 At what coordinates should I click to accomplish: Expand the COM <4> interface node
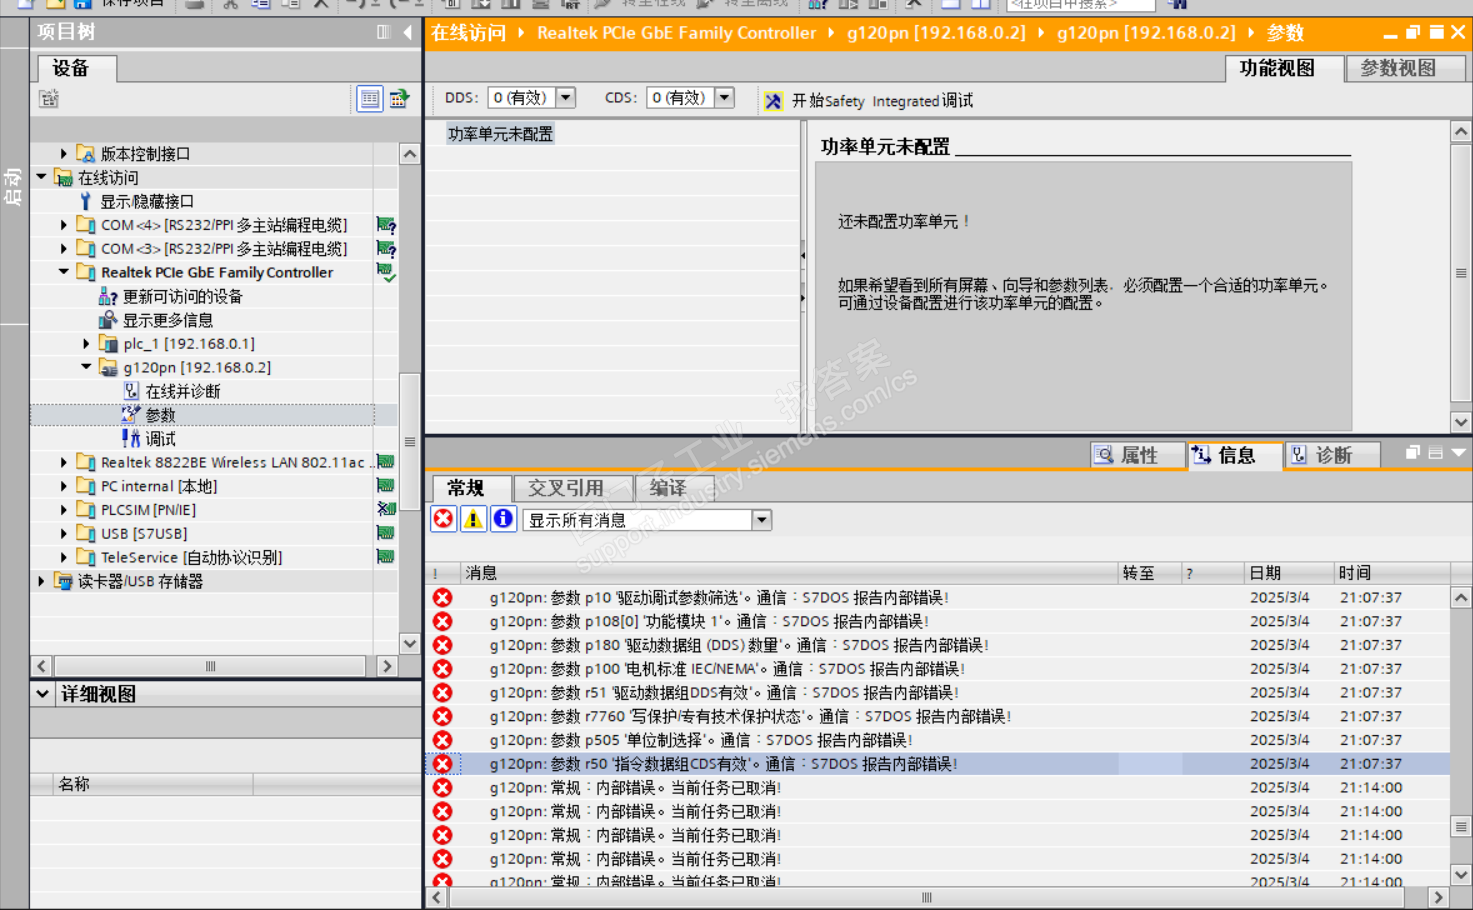(64, 225)
